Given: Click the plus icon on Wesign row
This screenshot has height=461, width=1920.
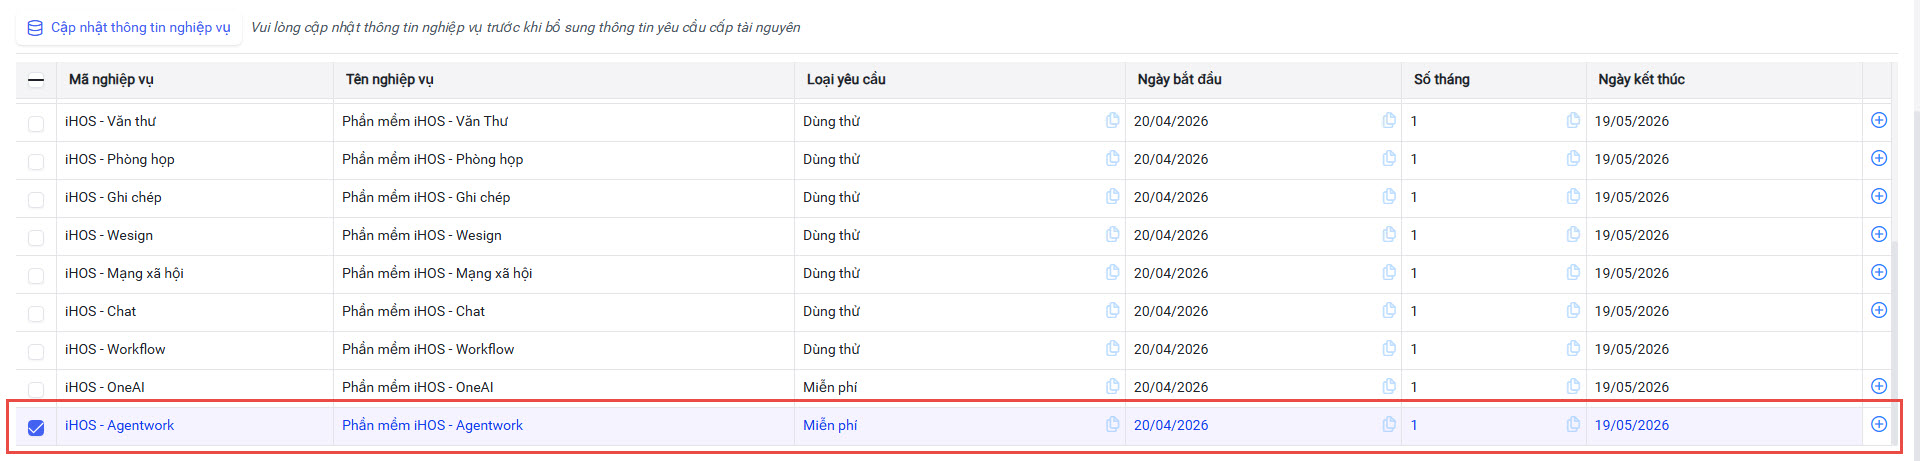Looking at the screenshot, I should [x=1879, y=234].
